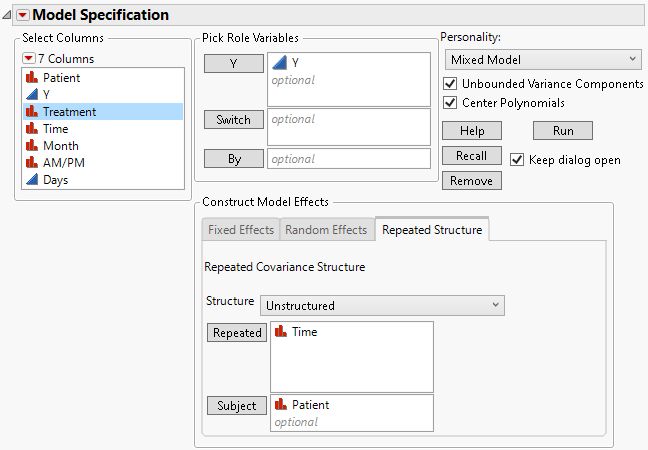The height and width of the screenshot is (450, 648).
Task: Click the nominal icon beside AM/PM
Action: point(31,162)
